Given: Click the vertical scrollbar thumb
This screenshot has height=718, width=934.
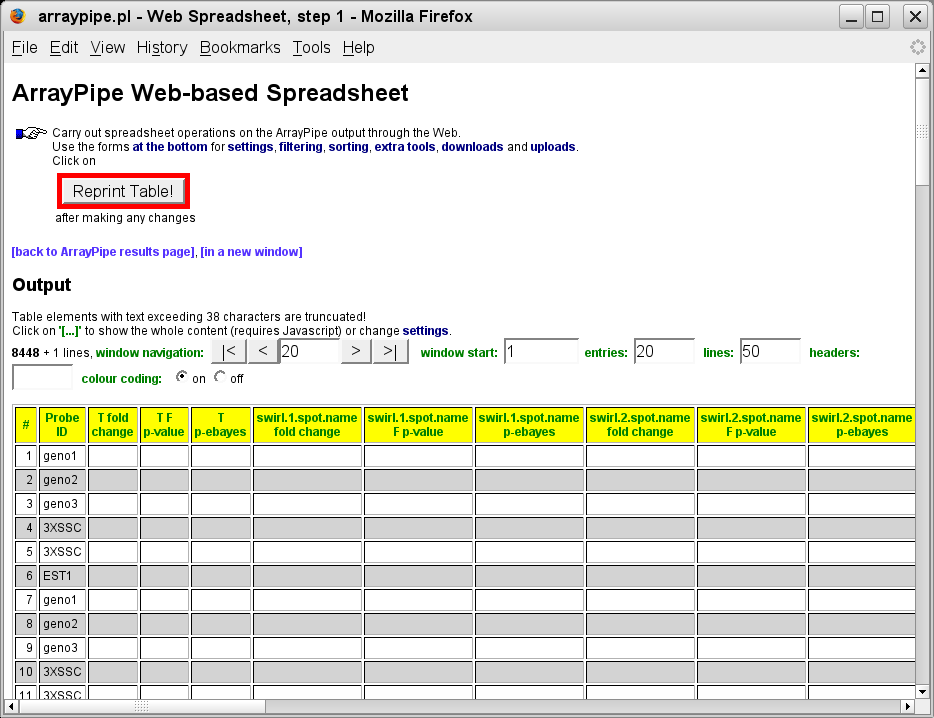Looking at the screenshot, I should [x=922, y=131].
